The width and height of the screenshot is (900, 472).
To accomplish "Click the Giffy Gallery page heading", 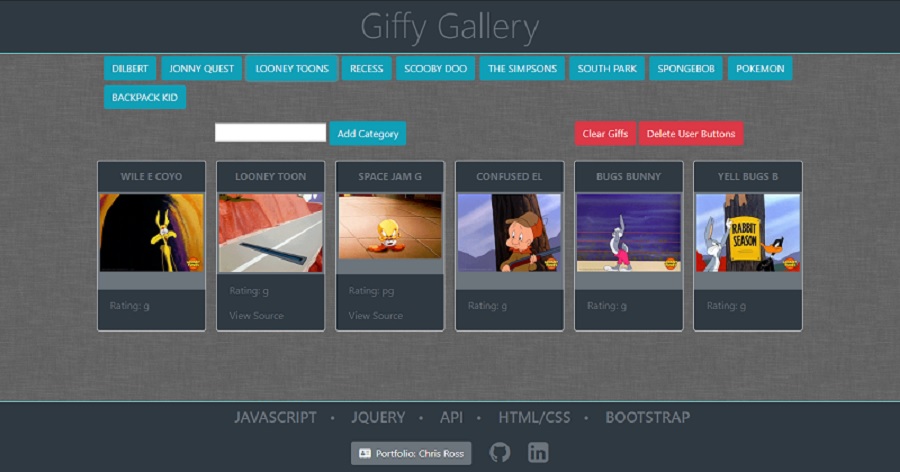I will pyautogui.click(x=449, y=27).
